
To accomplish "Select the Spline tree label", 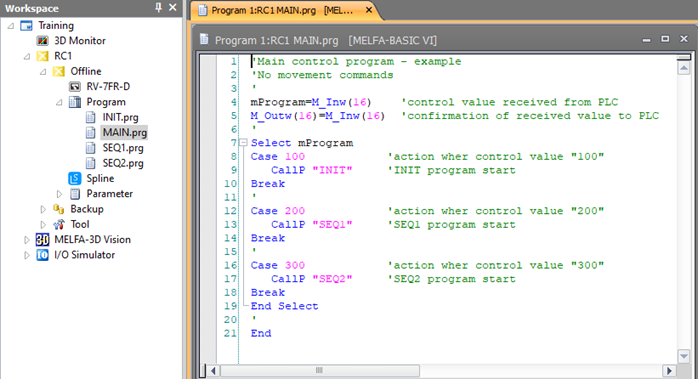I will click(100, 178).
